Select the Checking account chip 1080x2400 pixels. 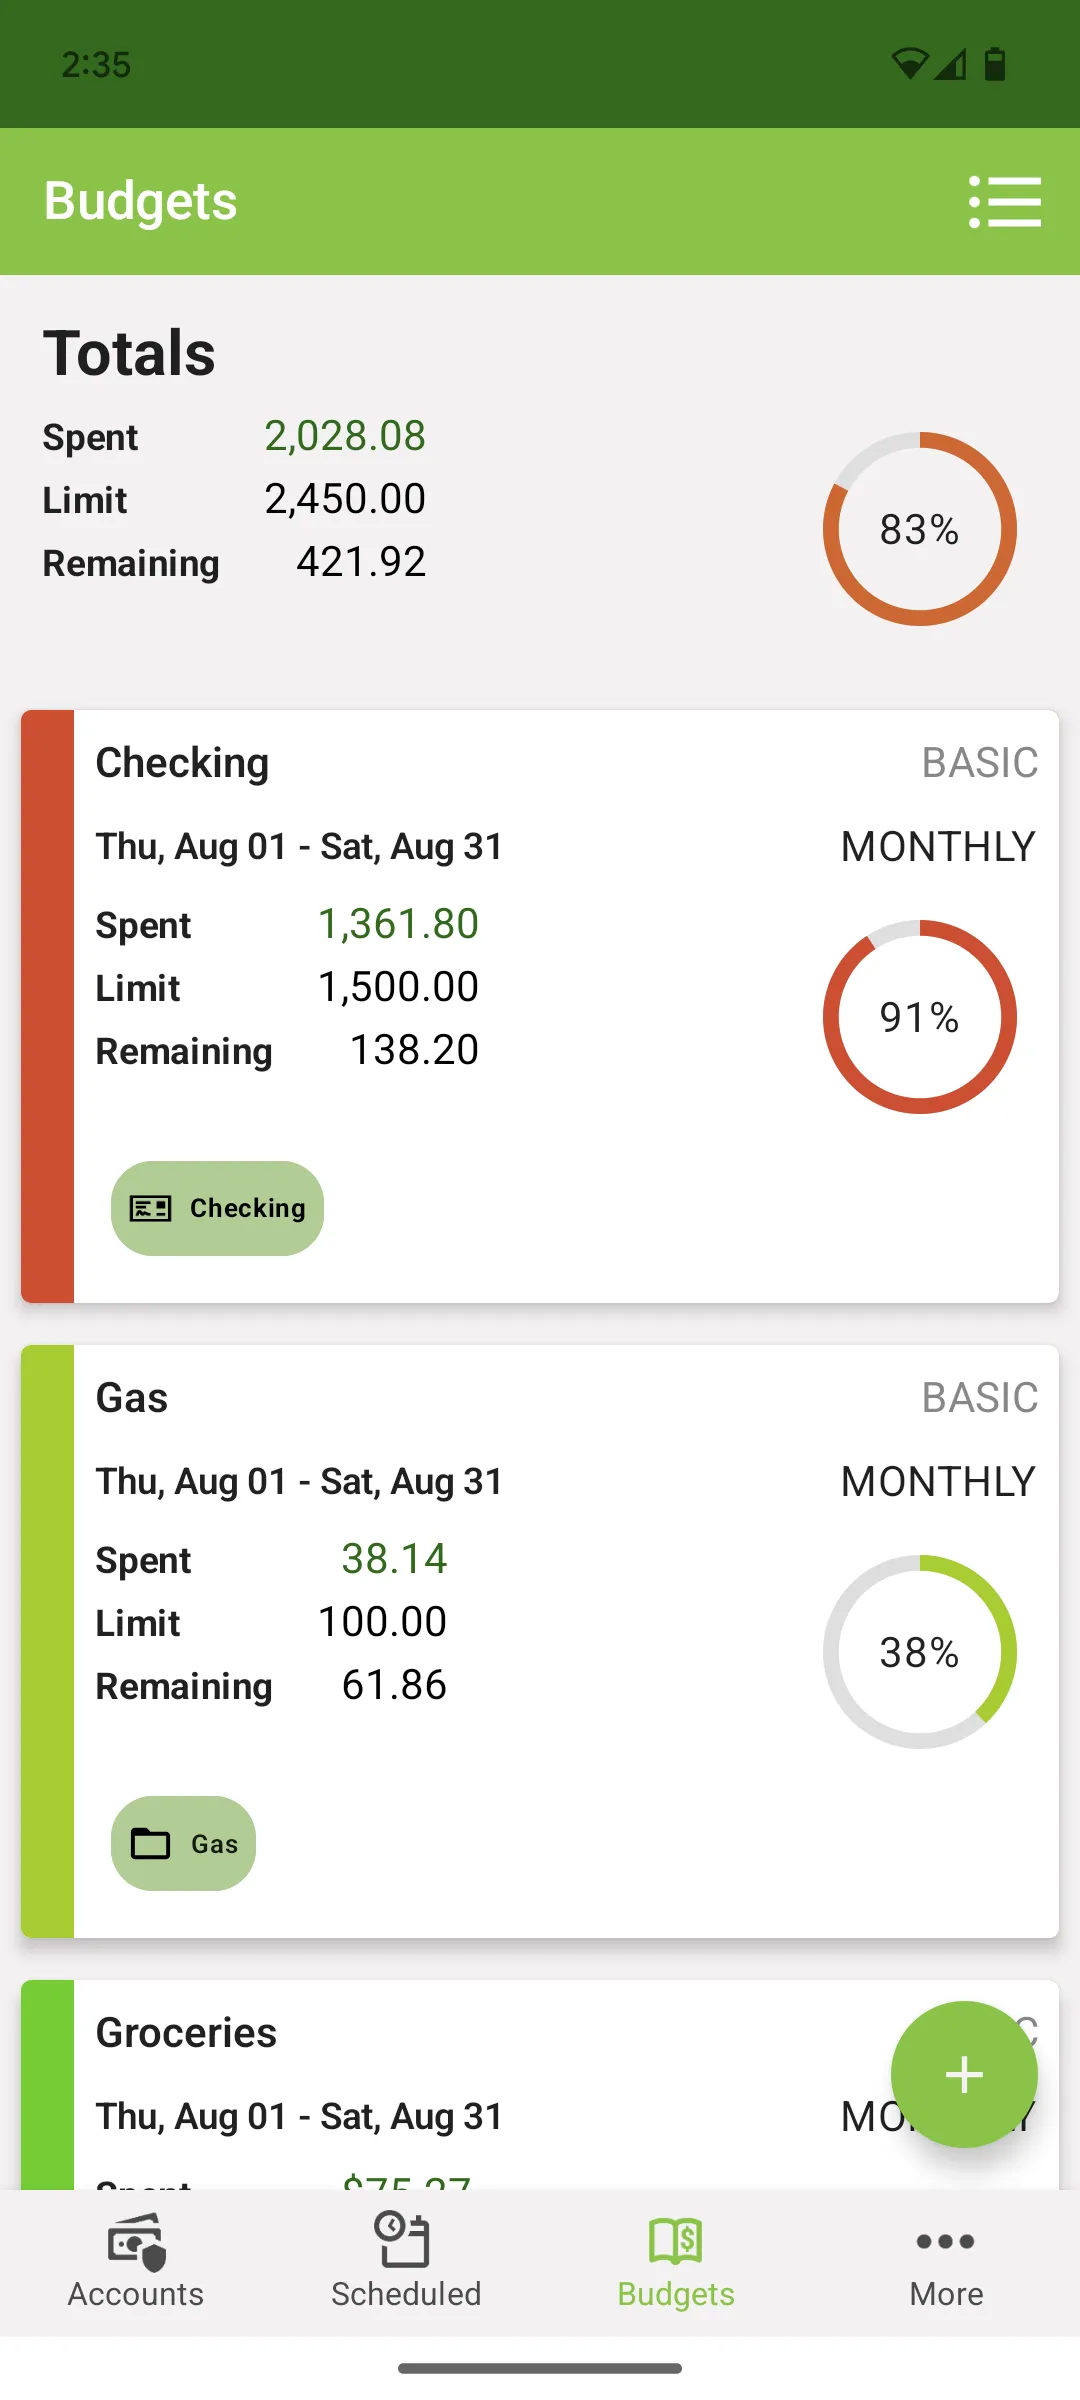coord(218,1208)
